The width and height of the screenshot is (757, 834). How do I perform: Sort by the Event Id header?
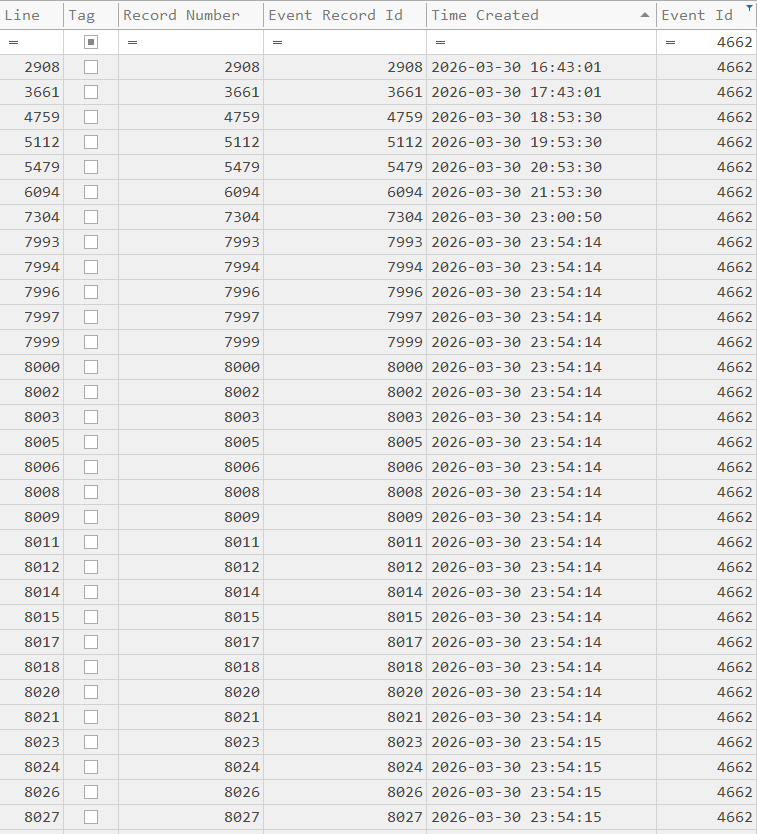(x=706, y=15)
